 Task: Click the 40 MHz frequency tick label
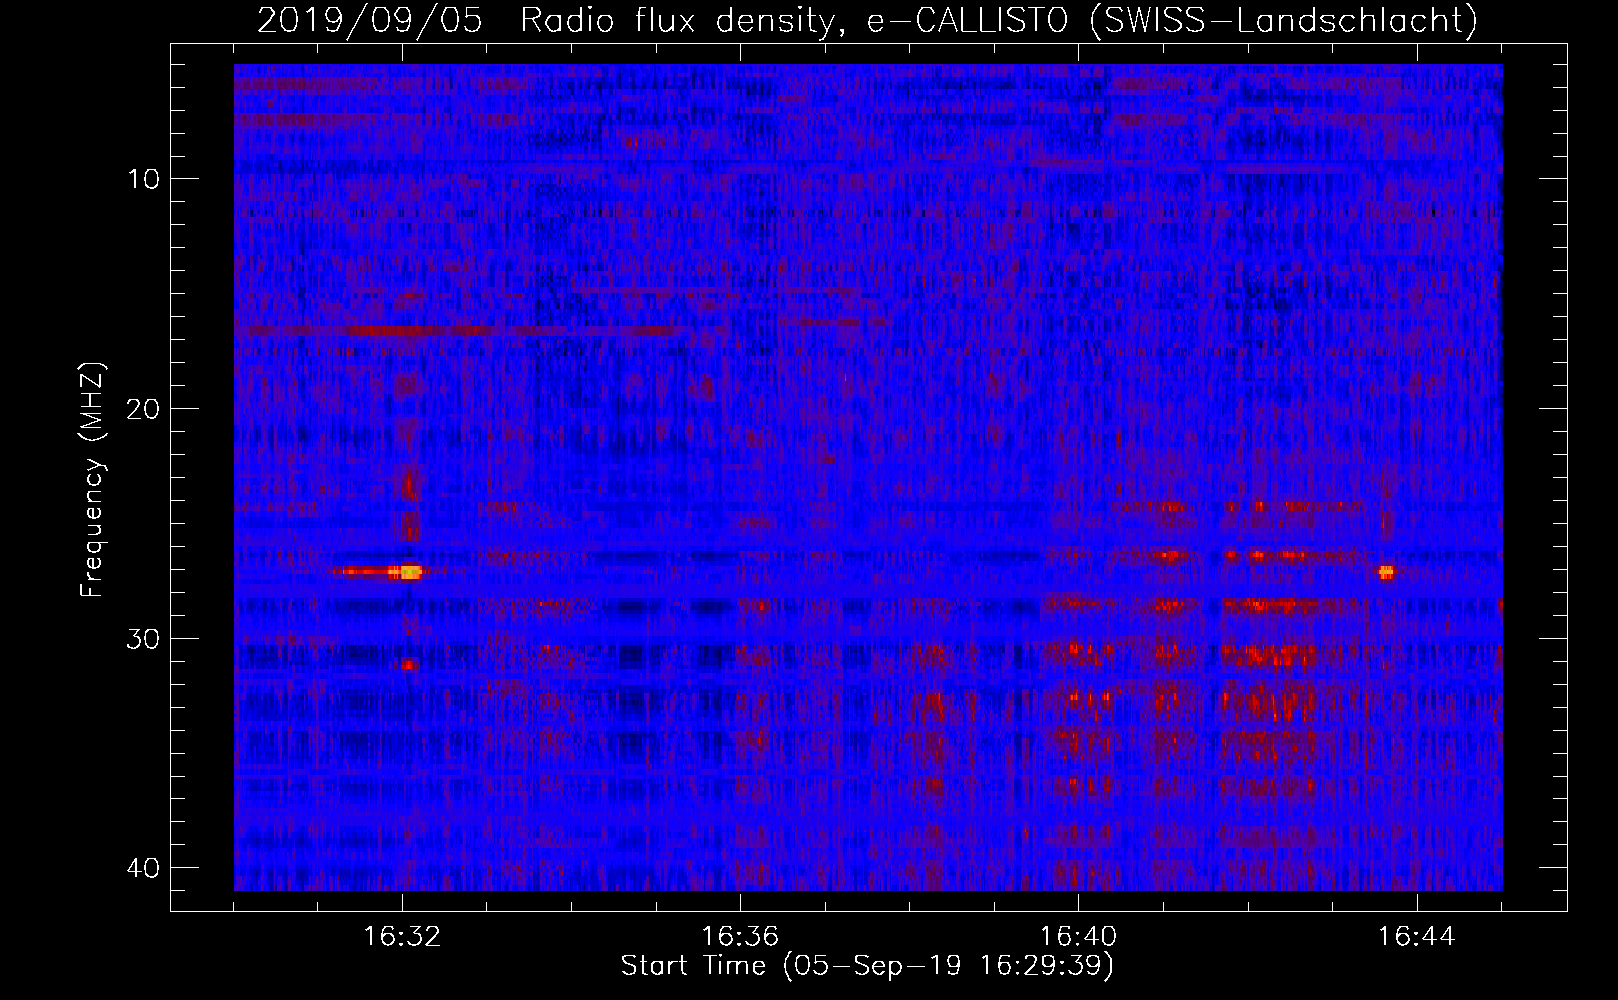pyautogui.click(x=144, y=868)
